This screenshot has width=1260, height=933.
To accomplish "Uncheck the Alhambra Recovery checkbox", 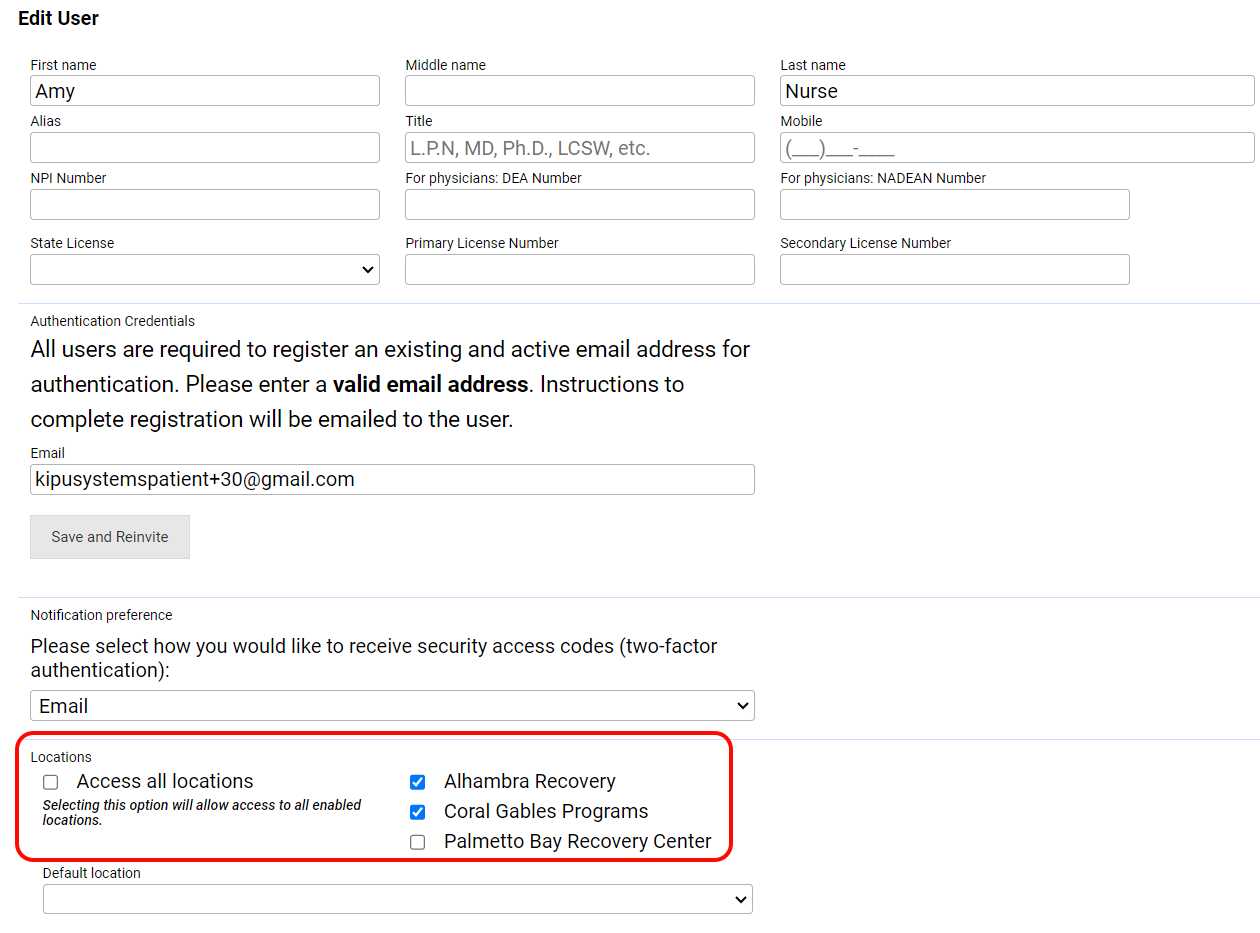I will [x=418, y=782].
